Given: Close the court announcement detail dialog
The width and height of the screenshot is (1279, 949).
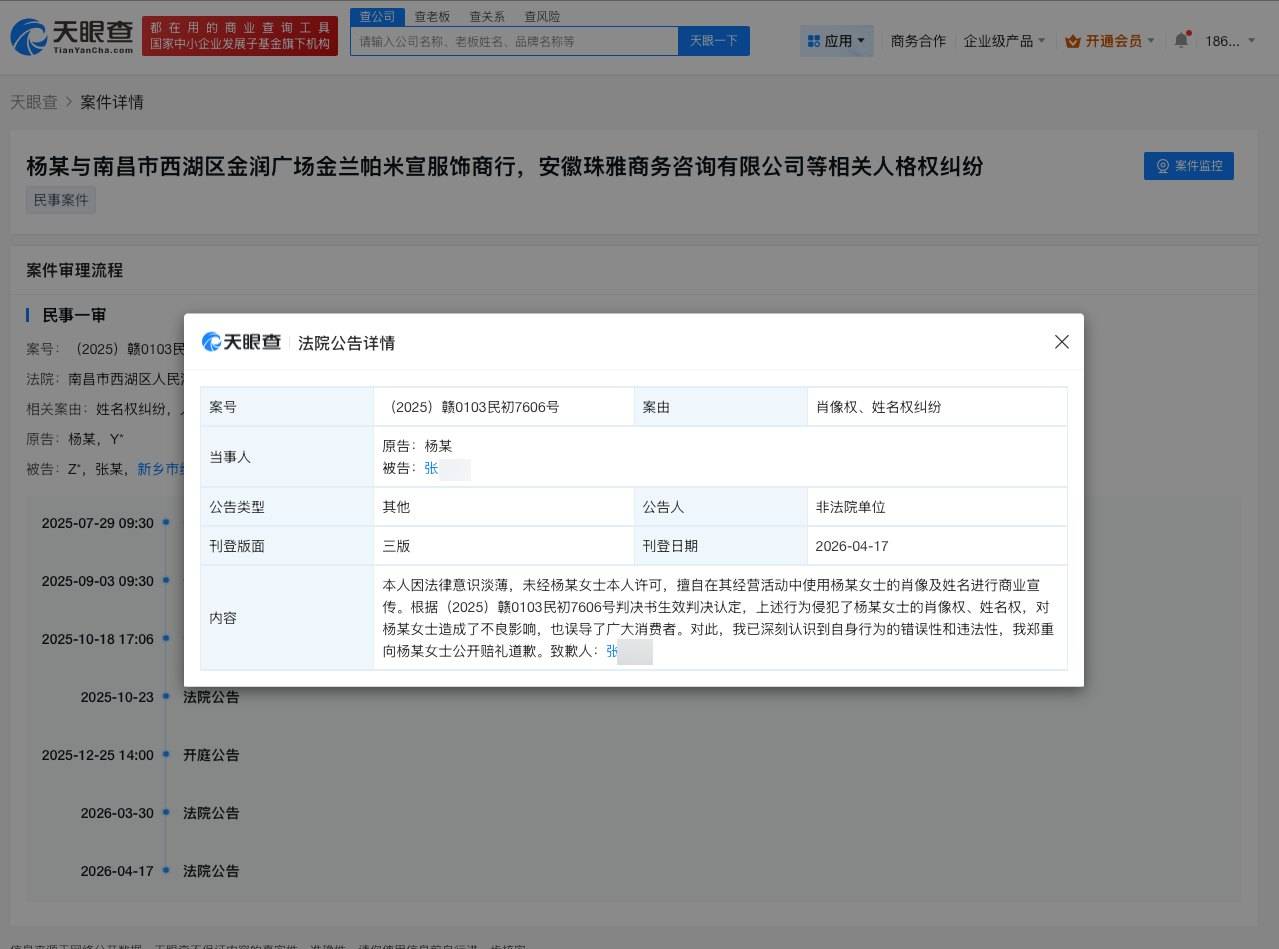Looking at the screenshot, I should 1061,342.
